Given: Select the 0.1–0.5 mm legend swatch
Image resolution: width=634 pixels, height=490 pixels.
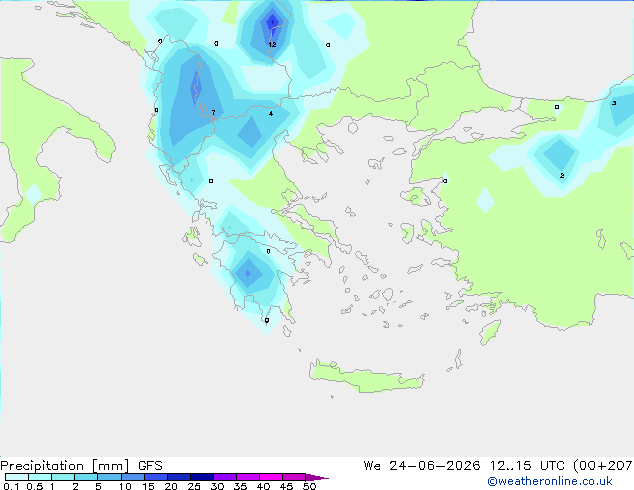Looking at the screenshot, I should click(x=17, y=477).
